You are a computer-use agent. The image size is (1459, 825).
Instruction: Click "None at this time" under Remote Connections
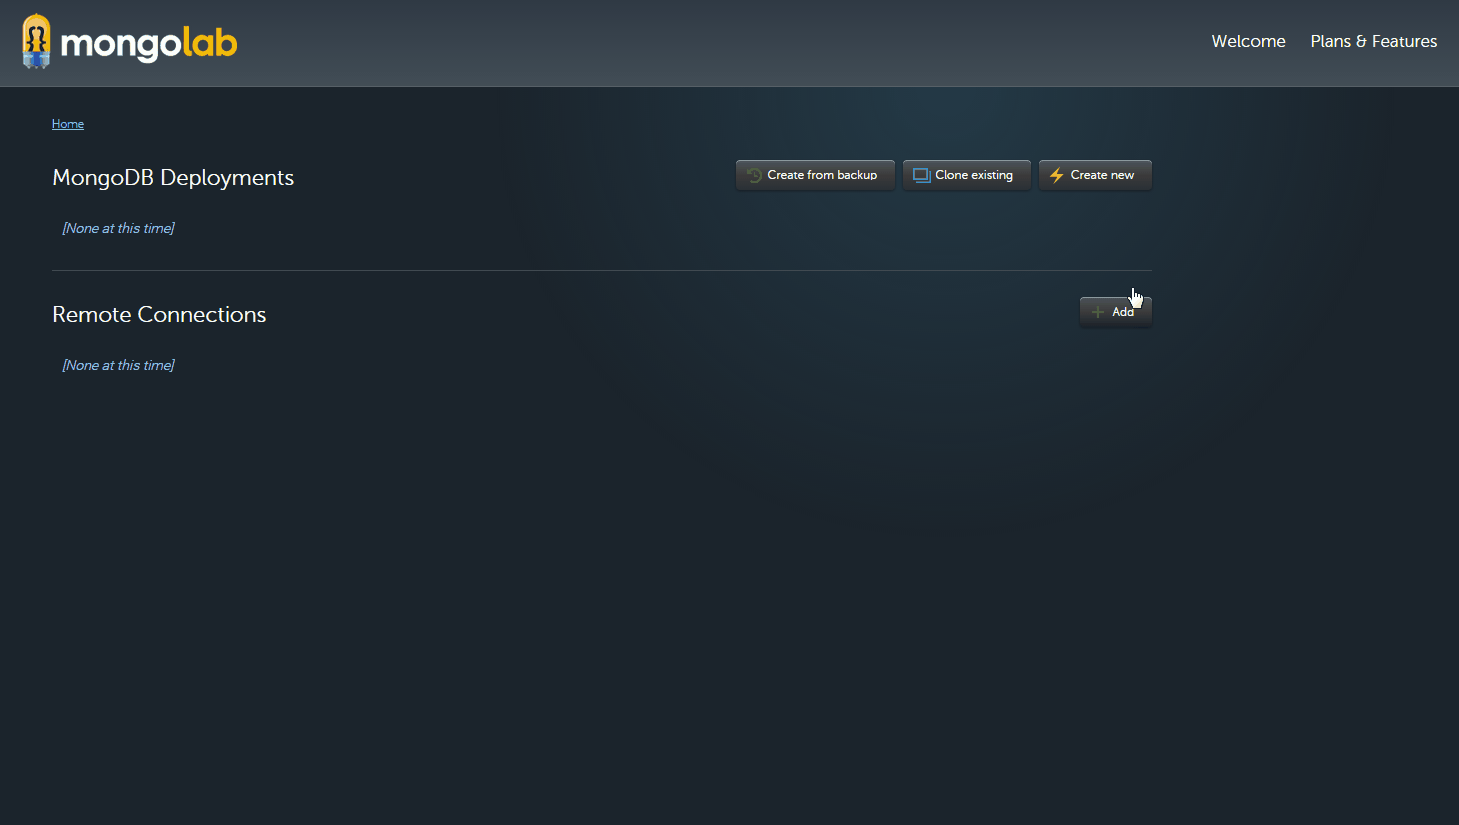click(118, 365)
